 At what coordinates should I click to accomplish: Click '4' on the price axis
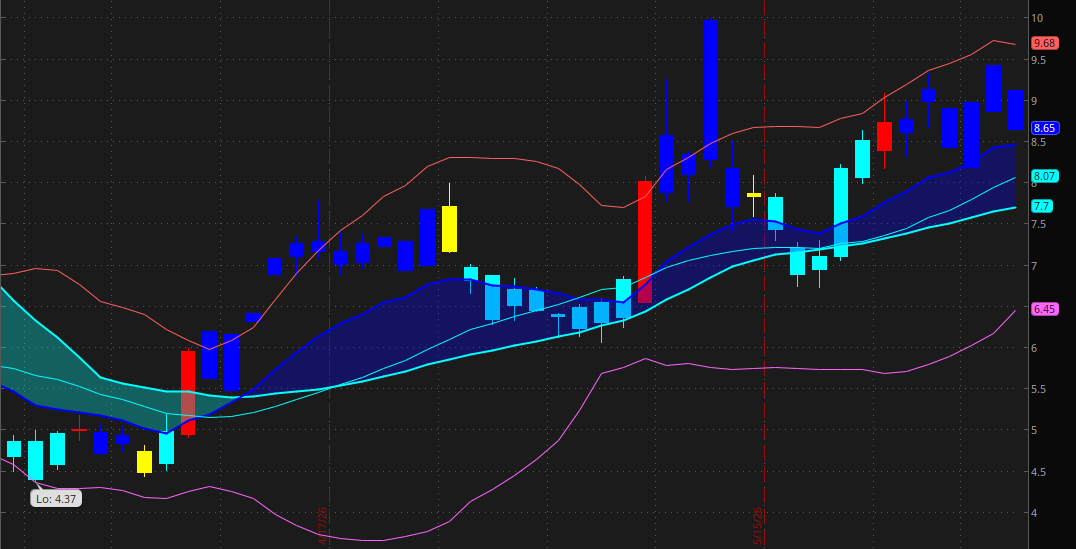click(x=1035, y=513)
